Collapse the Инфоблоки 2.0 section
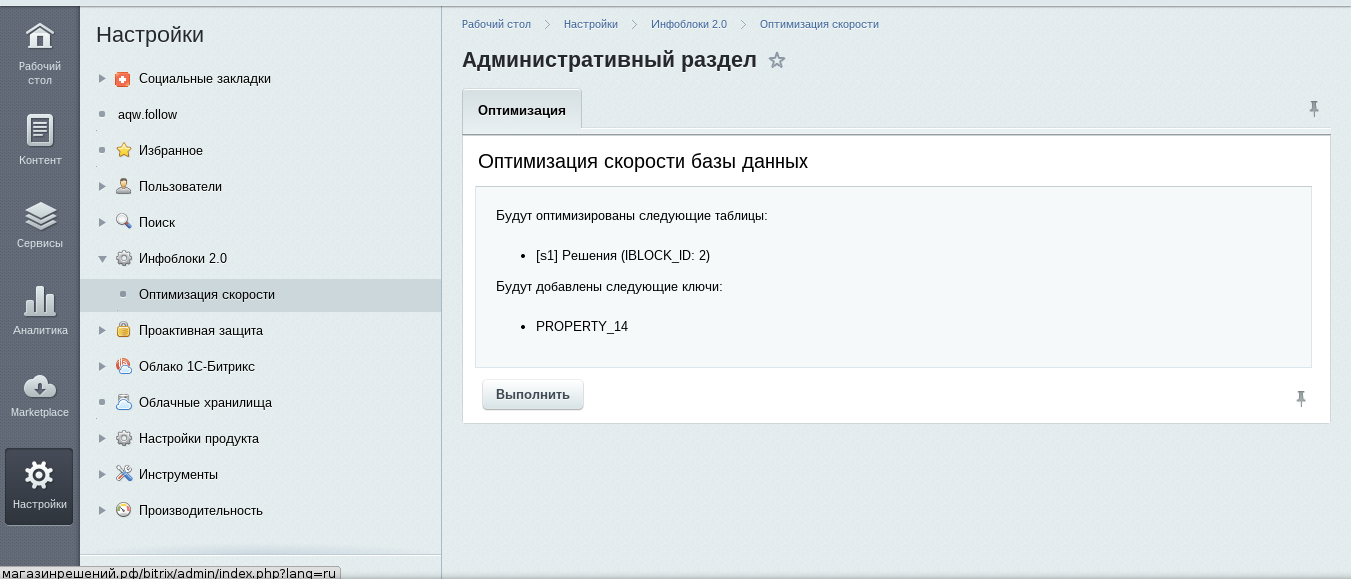Screen dimensions: 1351x579 click(100, 258)
